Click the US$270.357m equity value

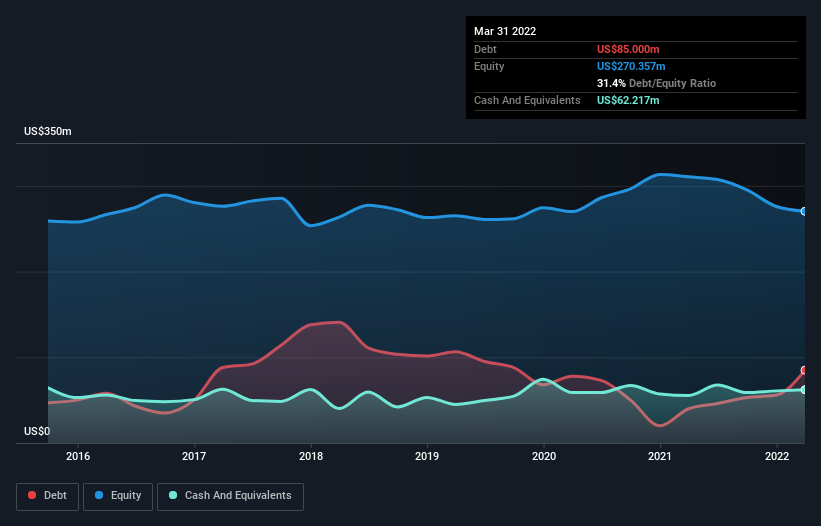[x=631, y=66]
